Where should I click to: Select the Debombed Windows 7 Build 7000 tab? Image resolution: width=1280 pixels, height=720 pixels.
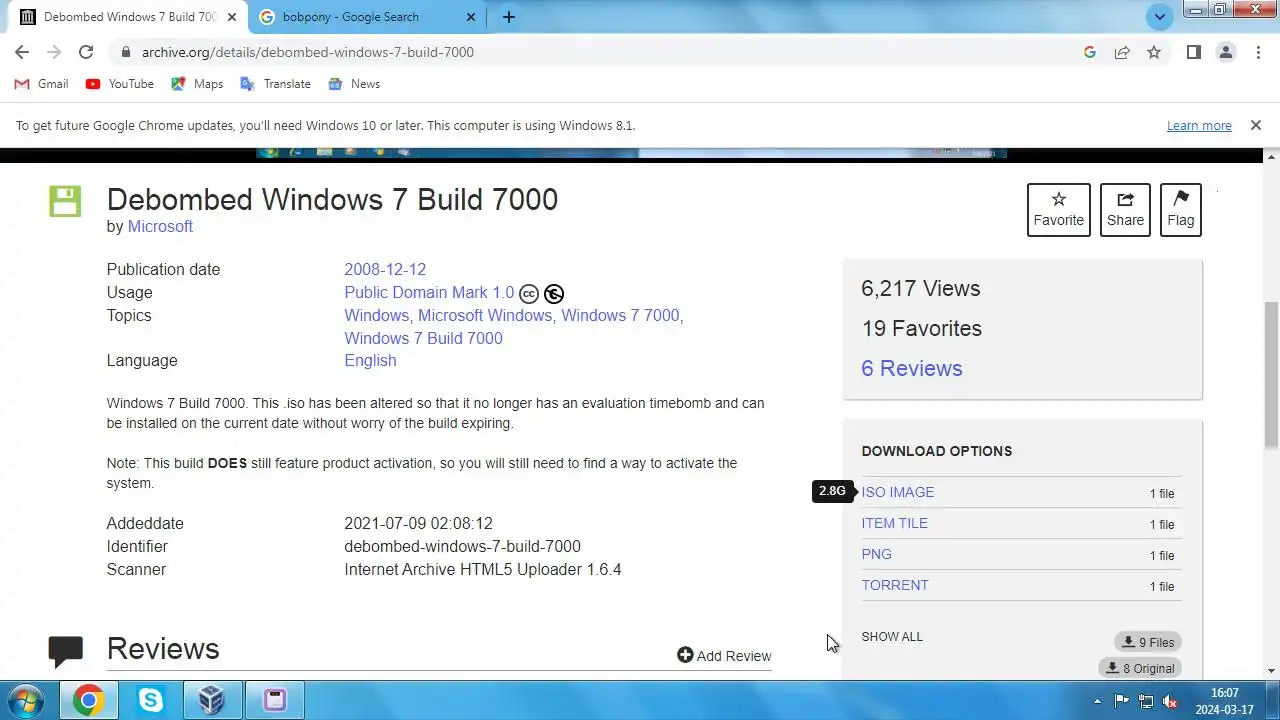pyautogui.click(x=128, y=17)
